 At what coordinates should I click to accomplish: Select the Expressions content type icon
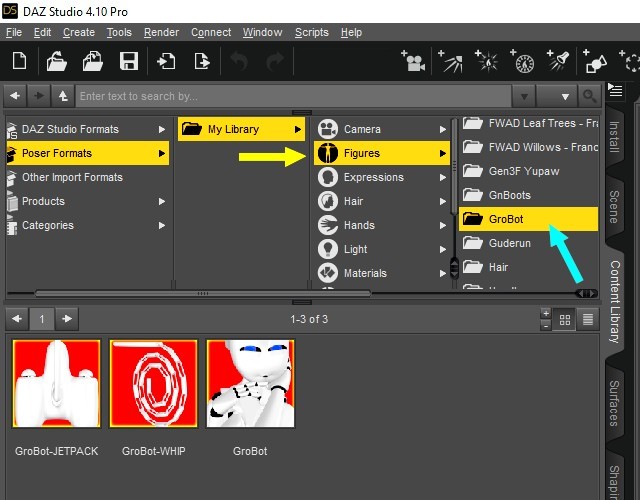pos(328,177)
